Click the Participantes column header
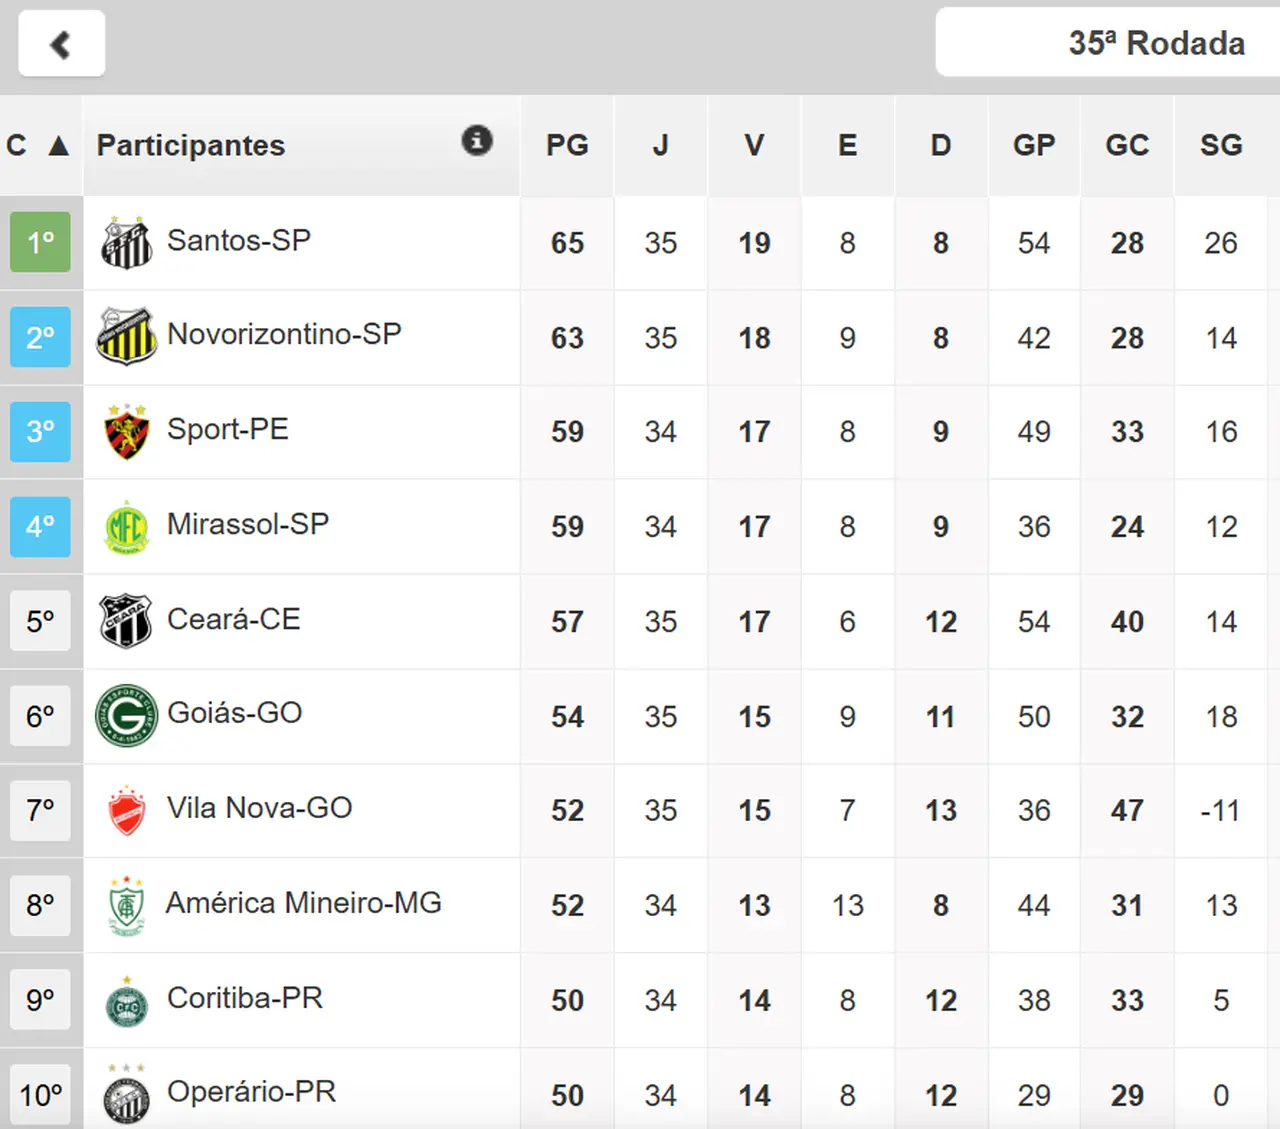Image resolution: width=1280 pixels, height=1129 pixels. [191, 146]
